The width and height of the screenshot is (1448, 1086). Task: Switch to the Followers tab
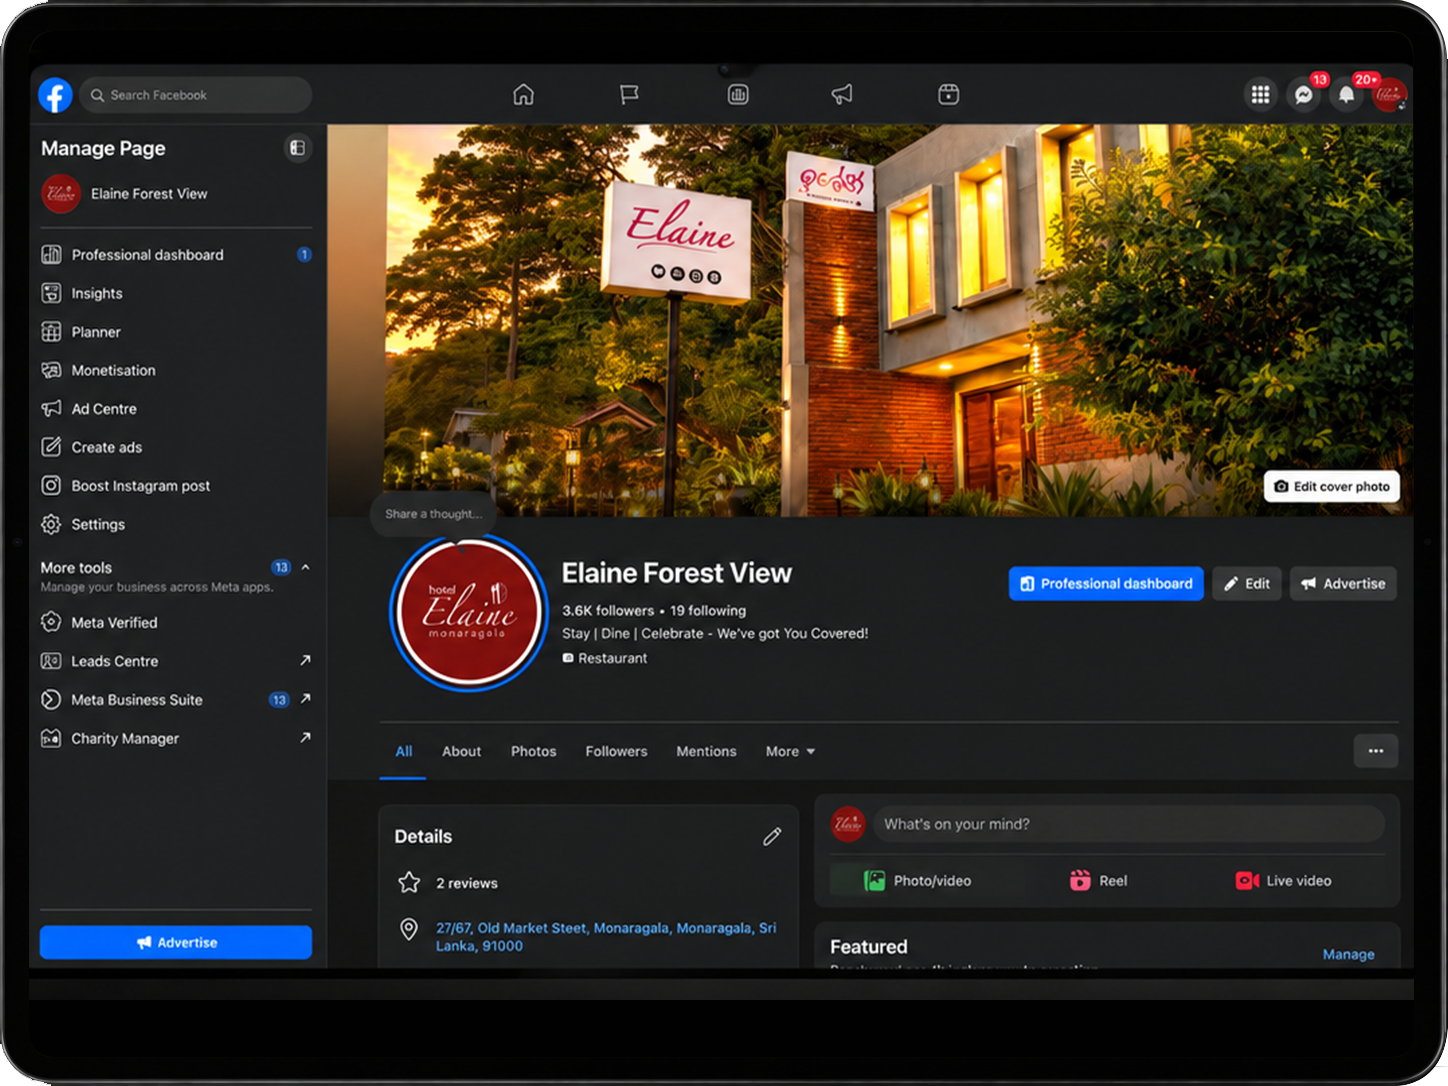coord(616,751)
